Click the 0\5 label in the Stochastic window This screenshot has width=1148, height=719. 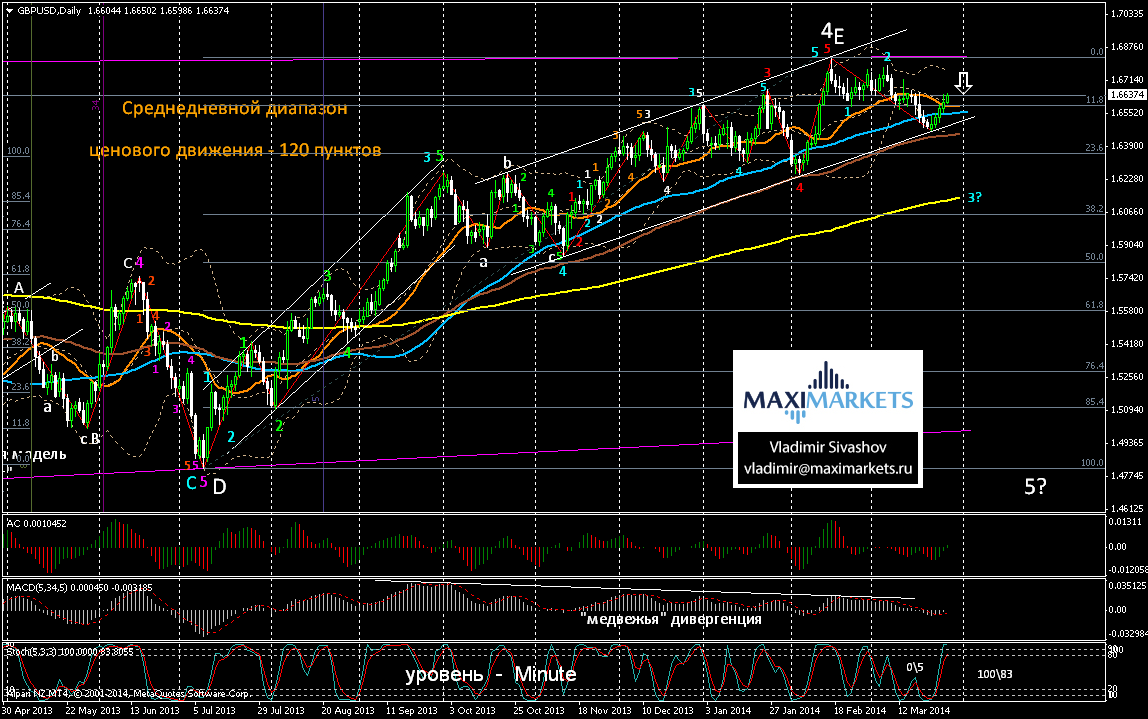(x=915, y=667)
